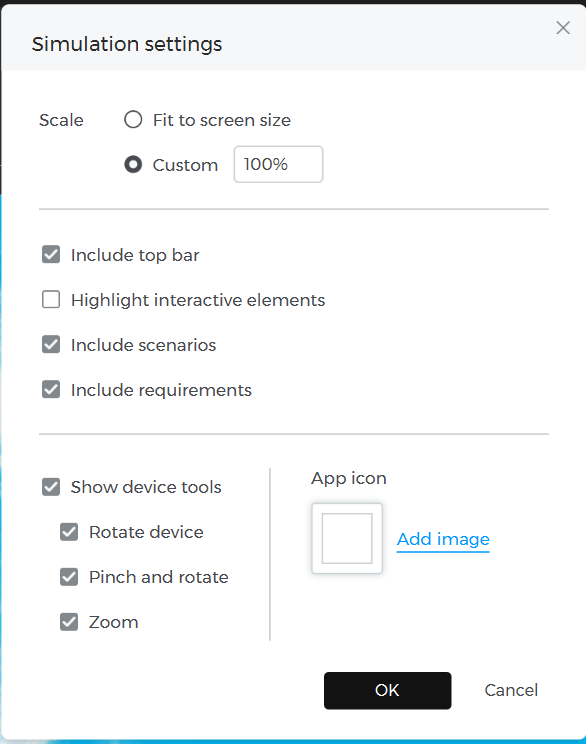This screenshot has width=586, height=744.
Task: Click the App icon image placeholder
Action: point(347,539)
